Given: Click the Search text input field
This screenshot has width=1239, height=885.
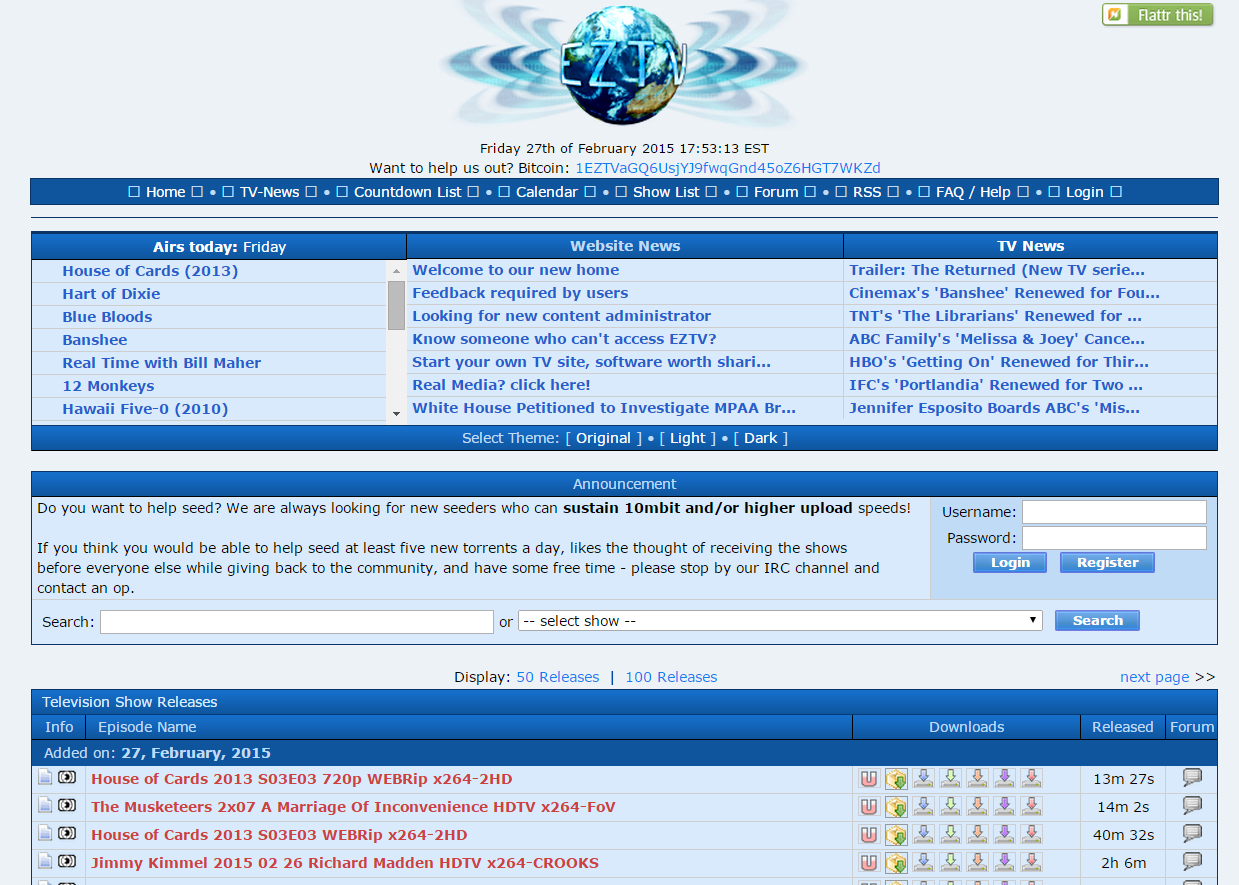Looking at the screenshot, I should pyautogui.click(x=297, y=622).
